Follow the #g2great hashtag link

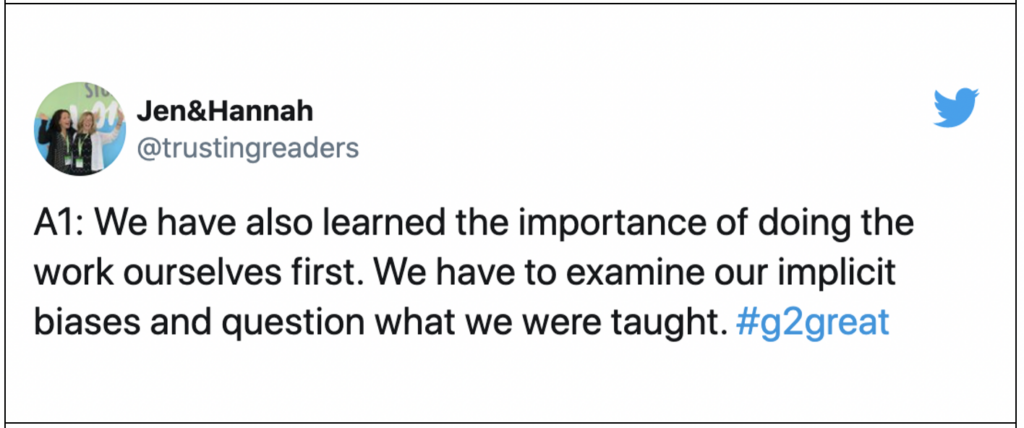(x=812, y=323)
